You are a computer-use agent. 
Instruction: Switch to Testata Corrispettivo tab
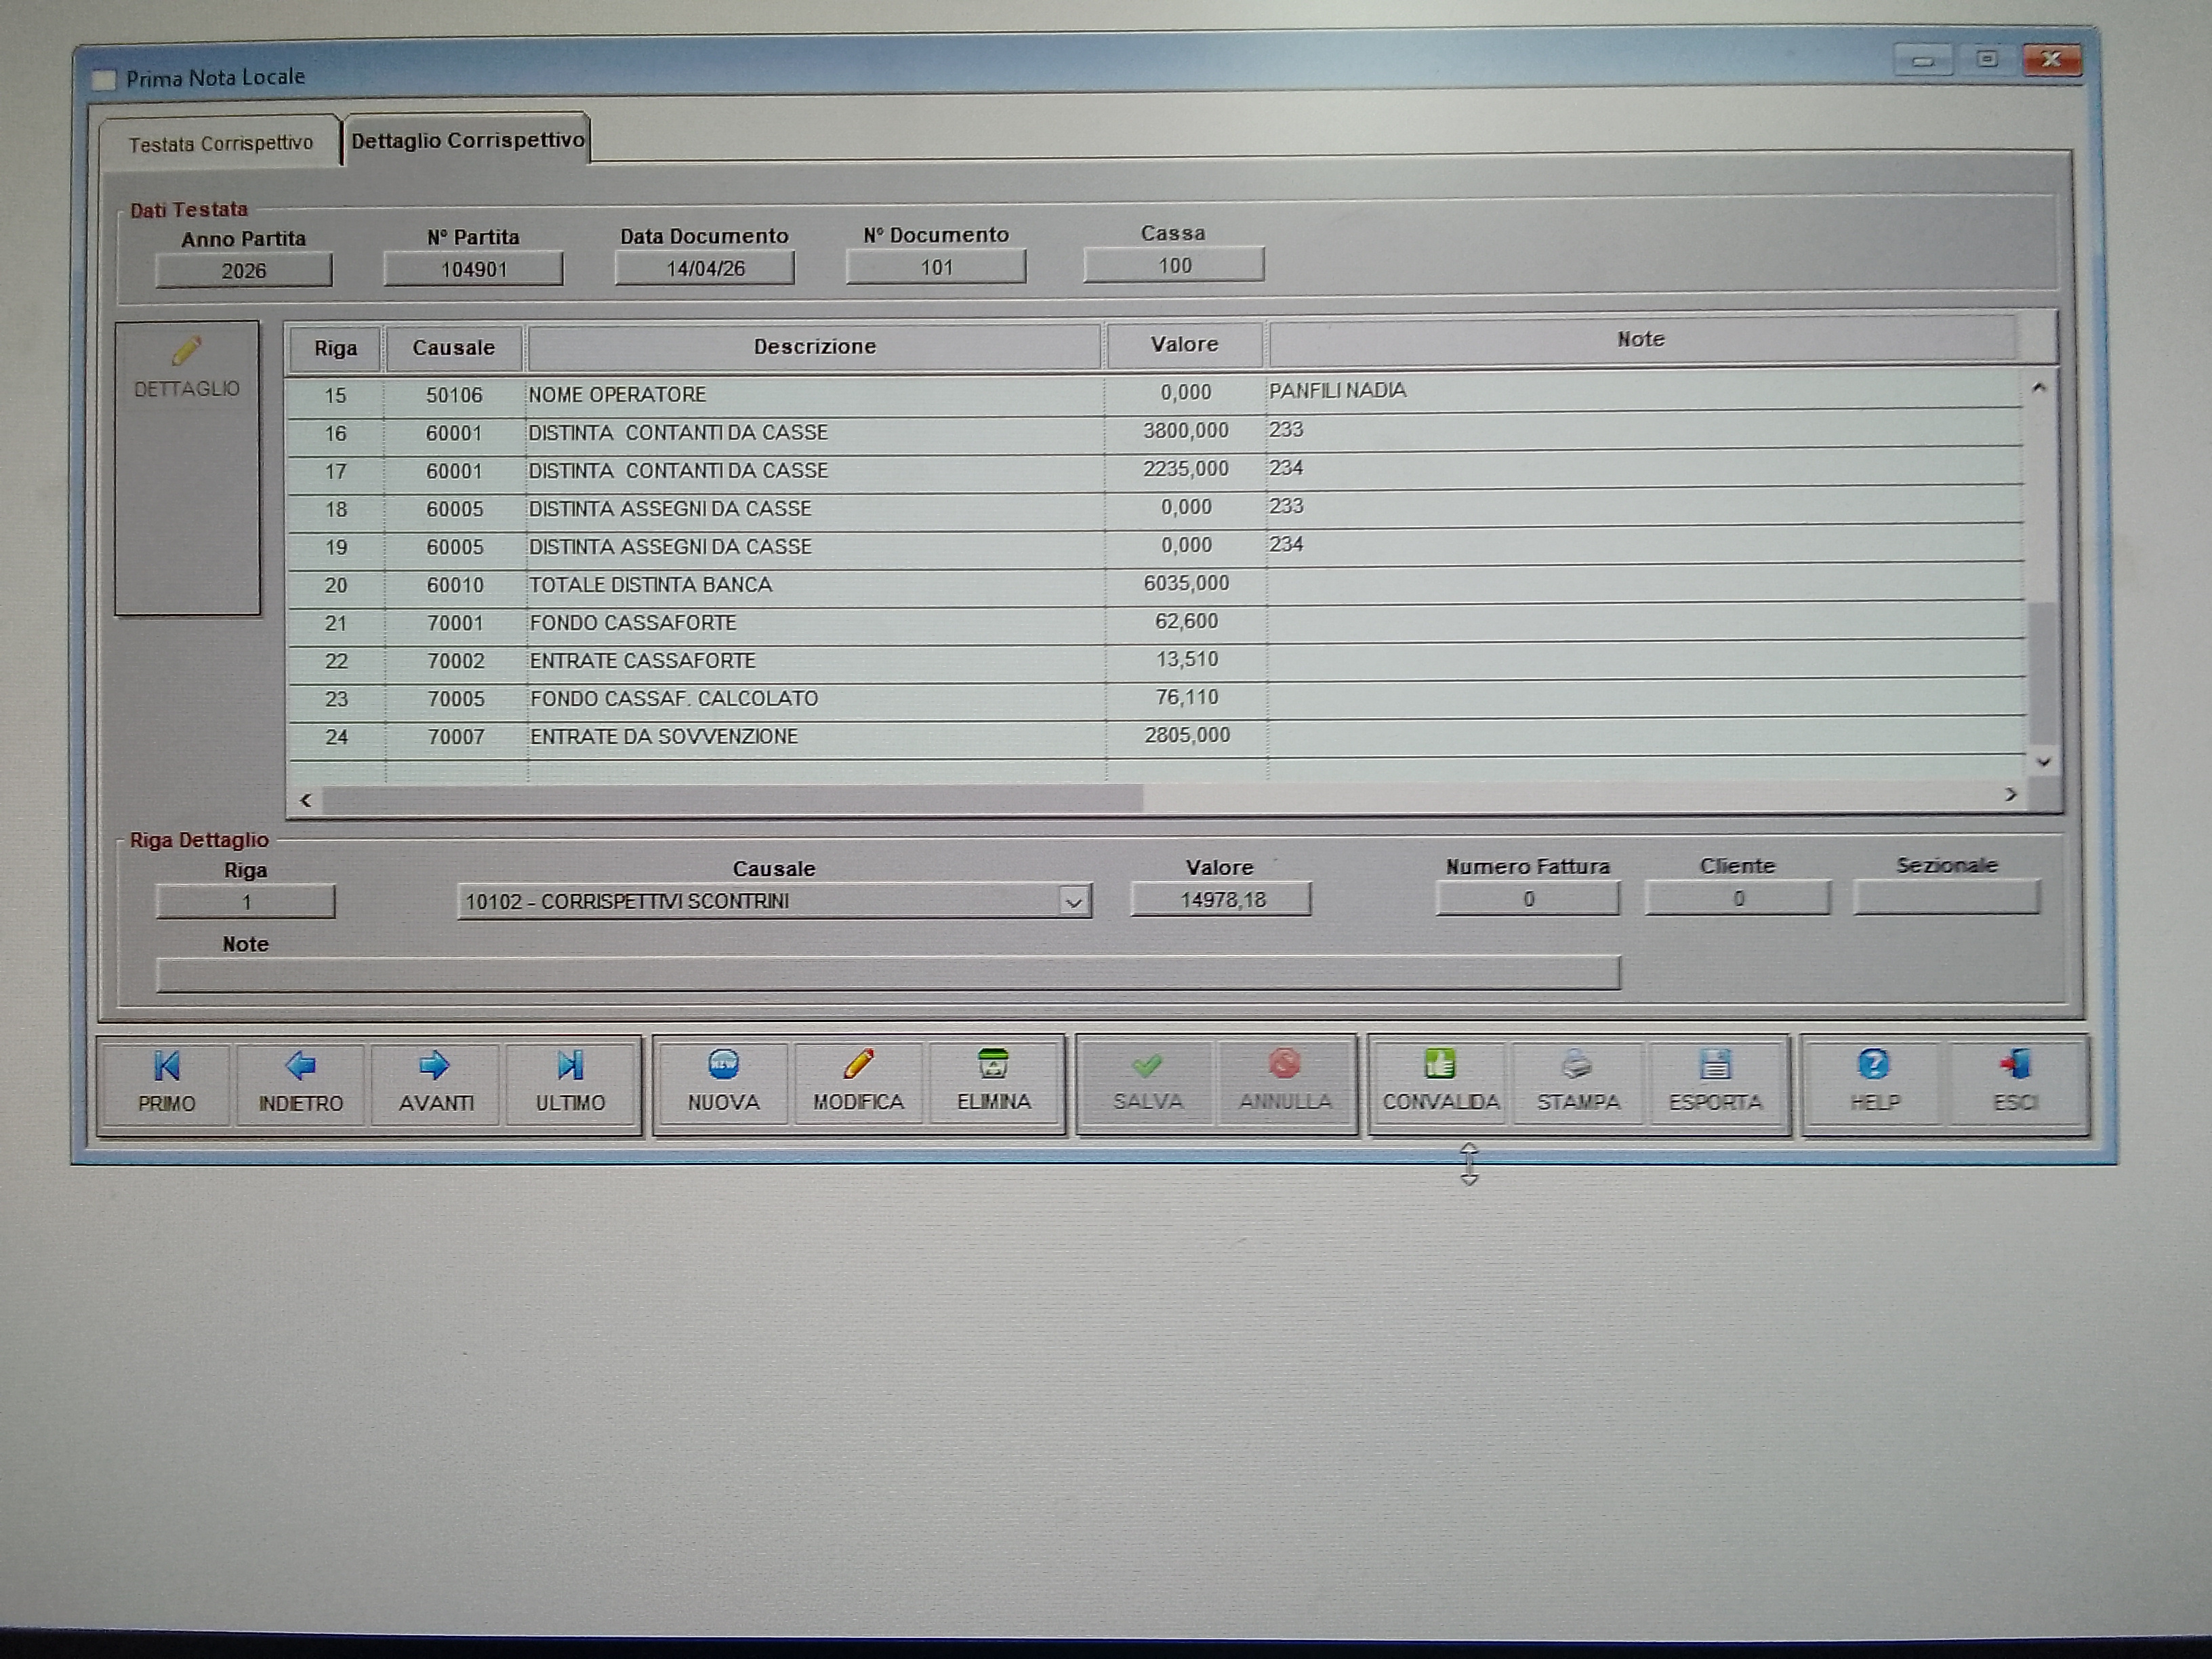[x=220, y=144]
